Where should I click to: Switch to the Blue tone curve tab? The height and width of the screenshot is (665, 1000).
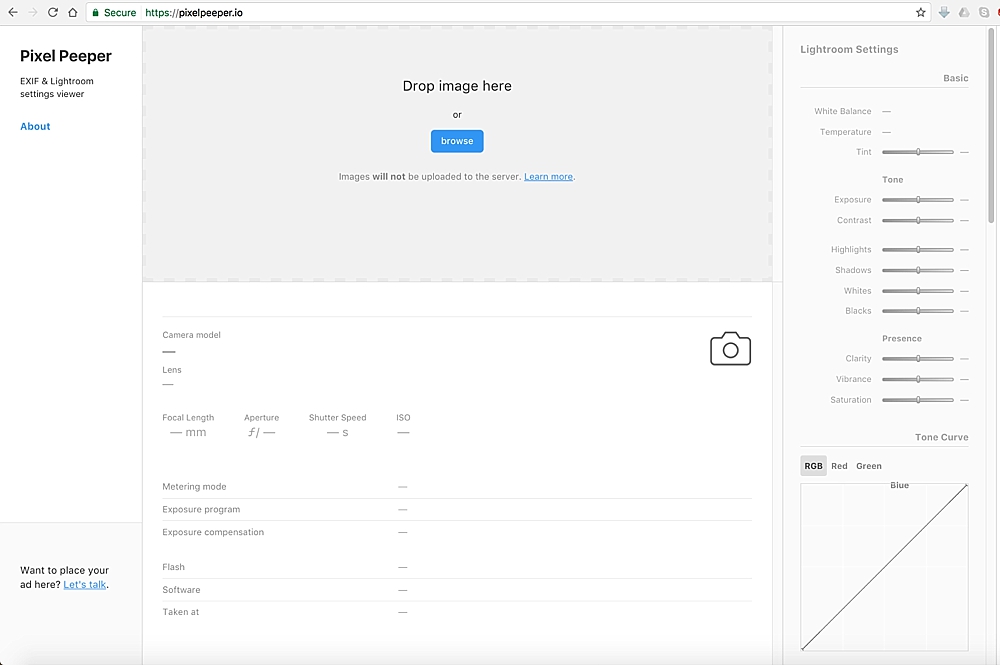899,485
